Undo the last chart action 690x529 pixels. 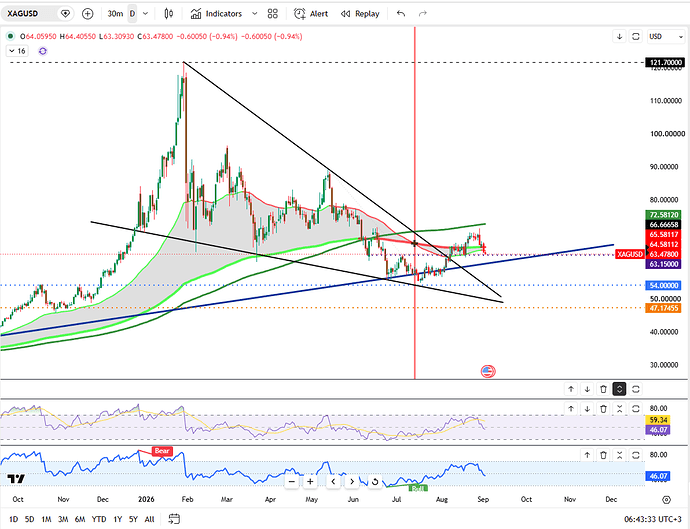pos(401,14)
